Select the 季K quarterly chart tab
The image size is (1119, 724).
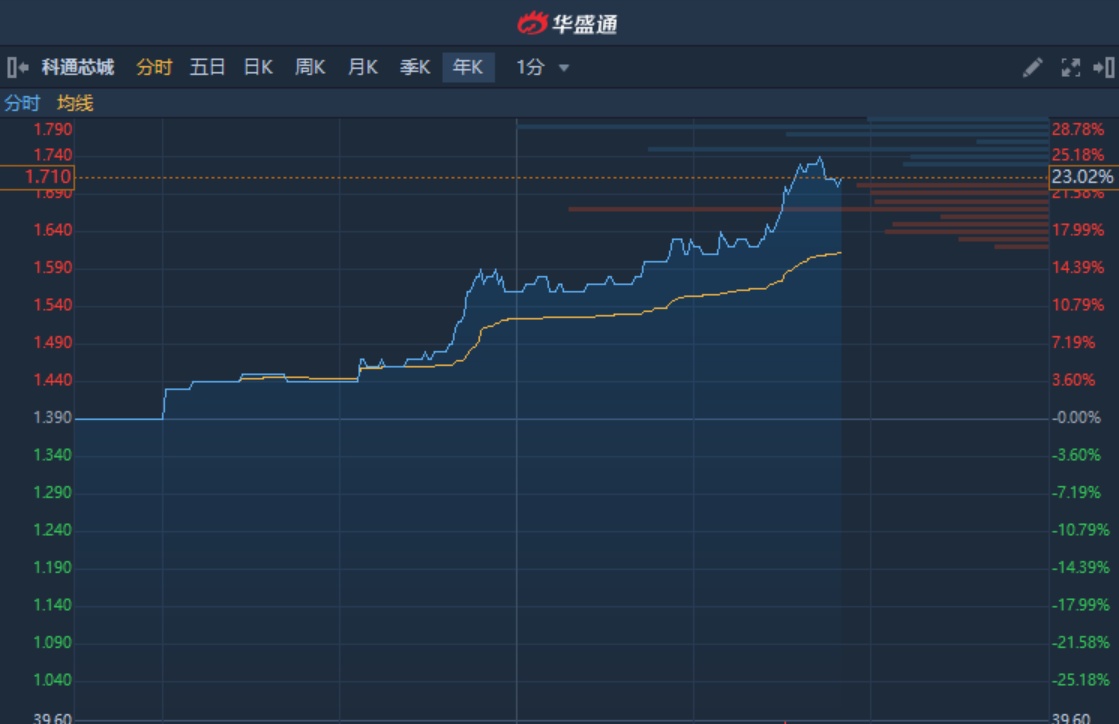(x=414, y=67)
